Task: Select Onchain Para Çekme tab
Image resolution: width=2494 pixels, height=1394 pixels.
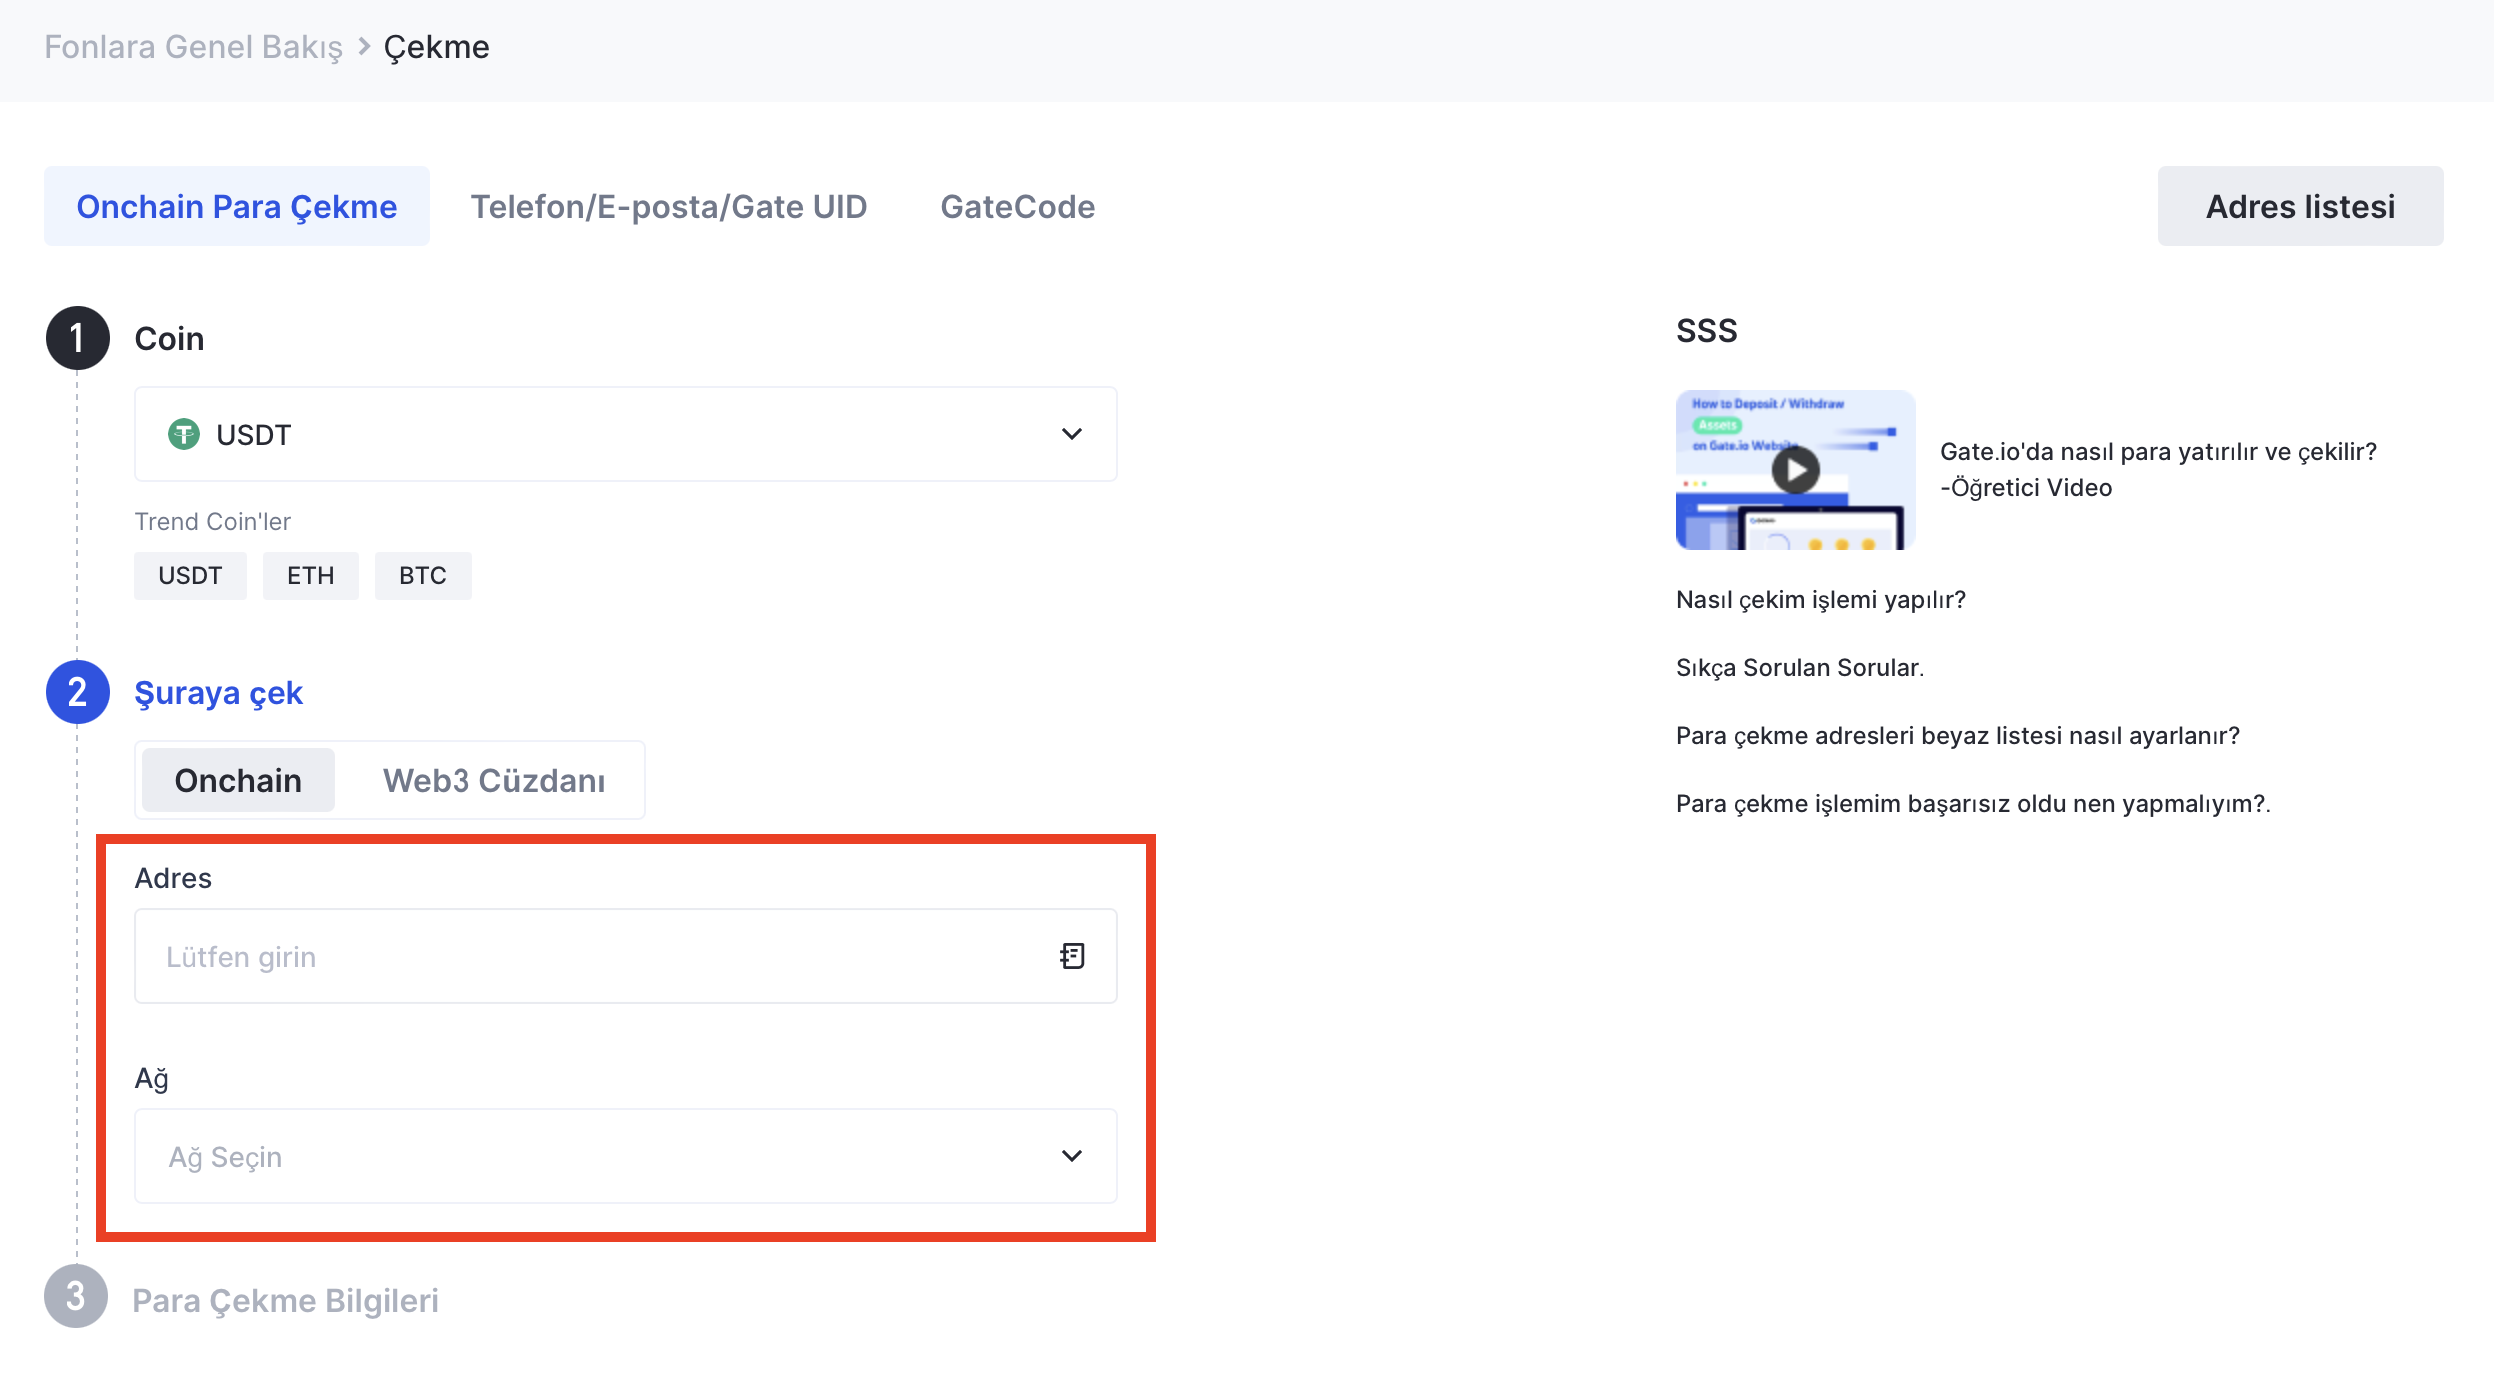Action: [x=237, y=206]
